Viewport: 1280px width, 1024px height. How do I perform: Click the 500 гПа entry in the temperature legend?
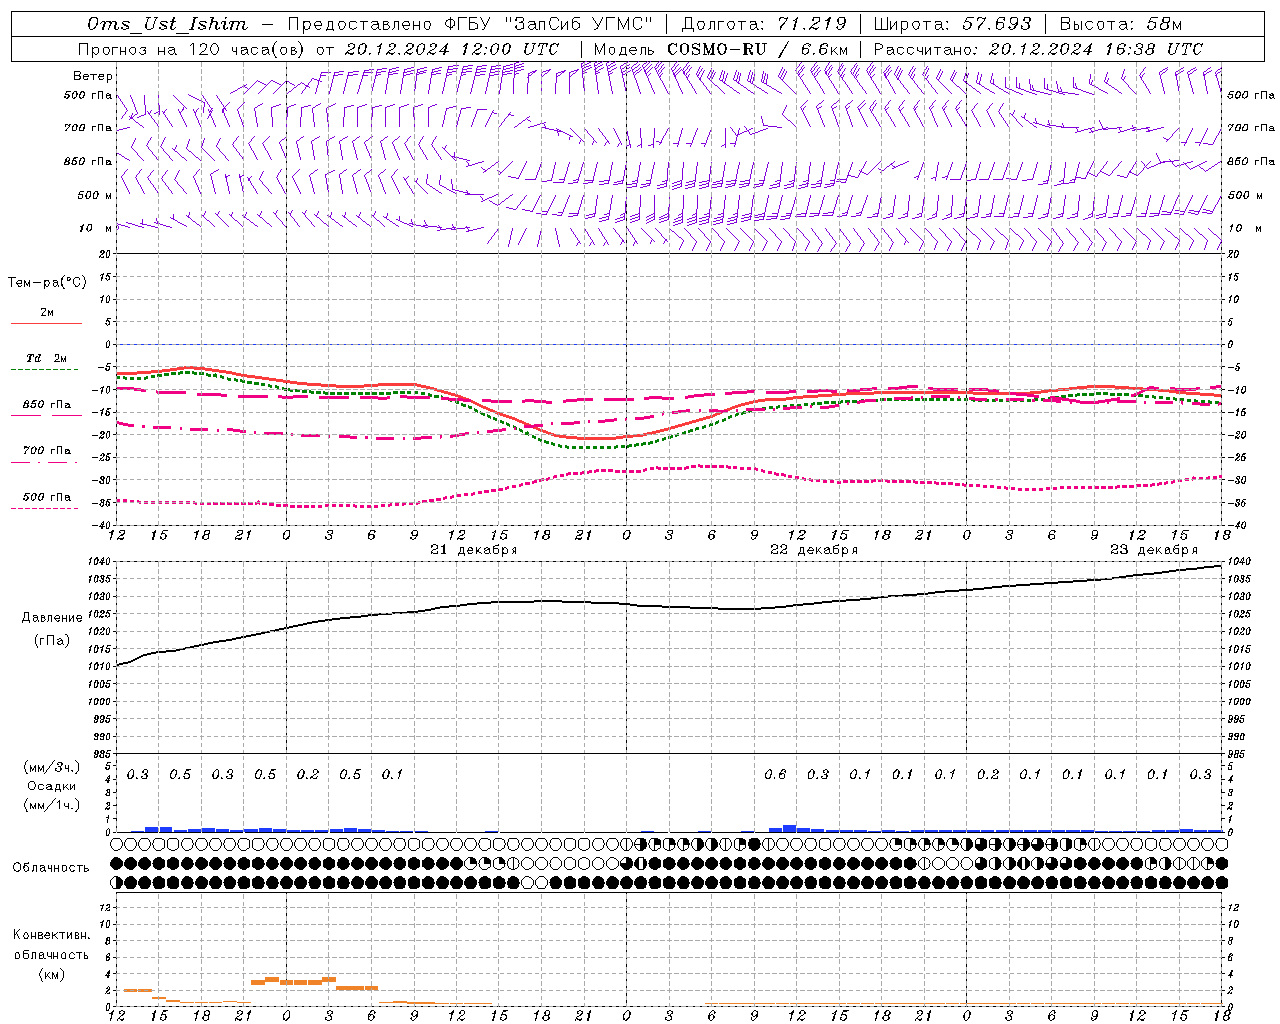47,497
